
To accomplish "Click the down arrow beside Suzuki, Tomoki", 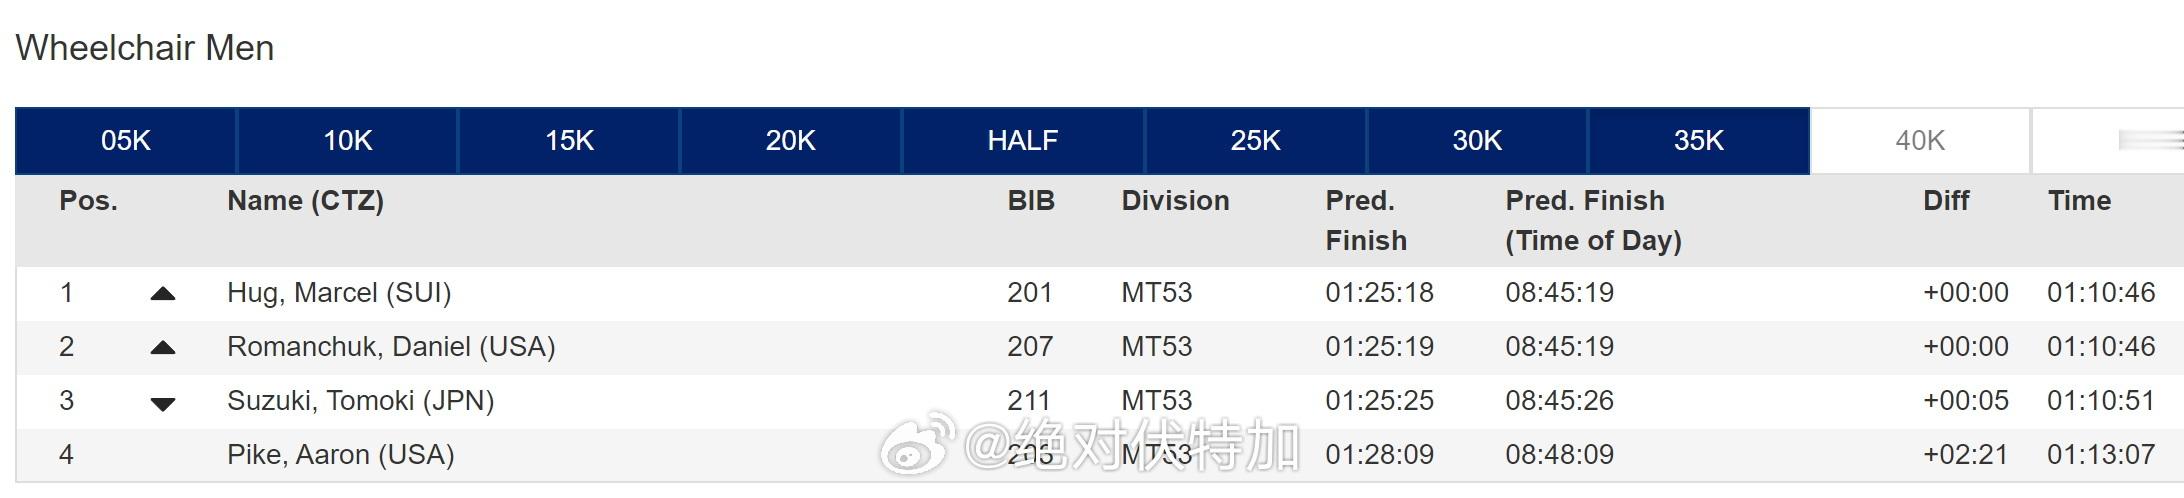I will (x=163, y=404).
